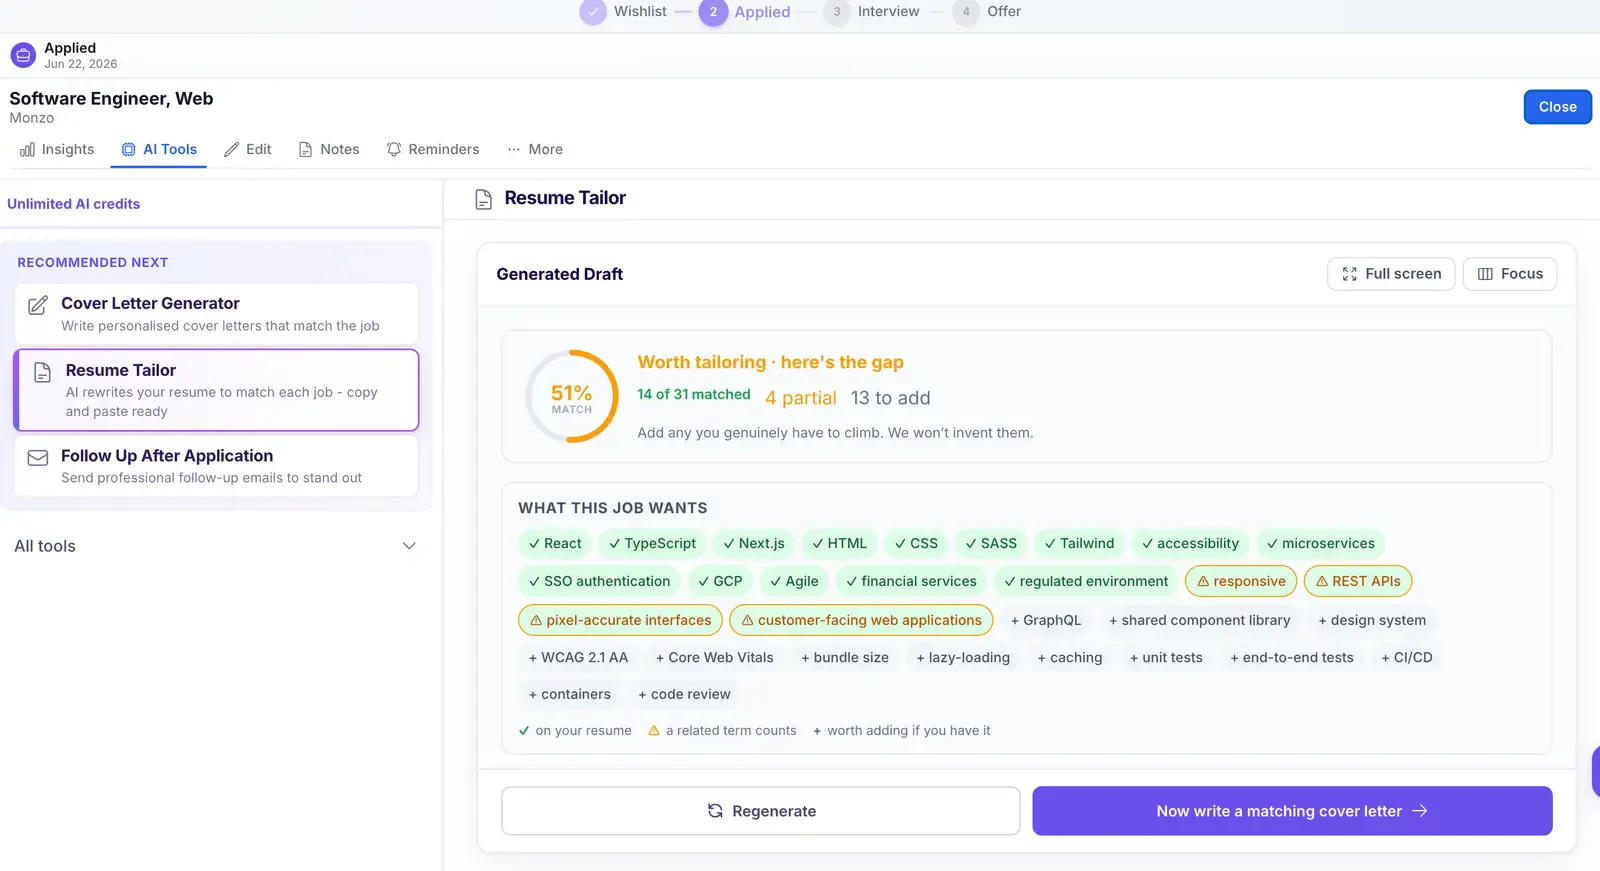Image resolution: width=1600 pixels, height=871 pixels.
Task: Click the financial services chip
Action: [911, 581]
